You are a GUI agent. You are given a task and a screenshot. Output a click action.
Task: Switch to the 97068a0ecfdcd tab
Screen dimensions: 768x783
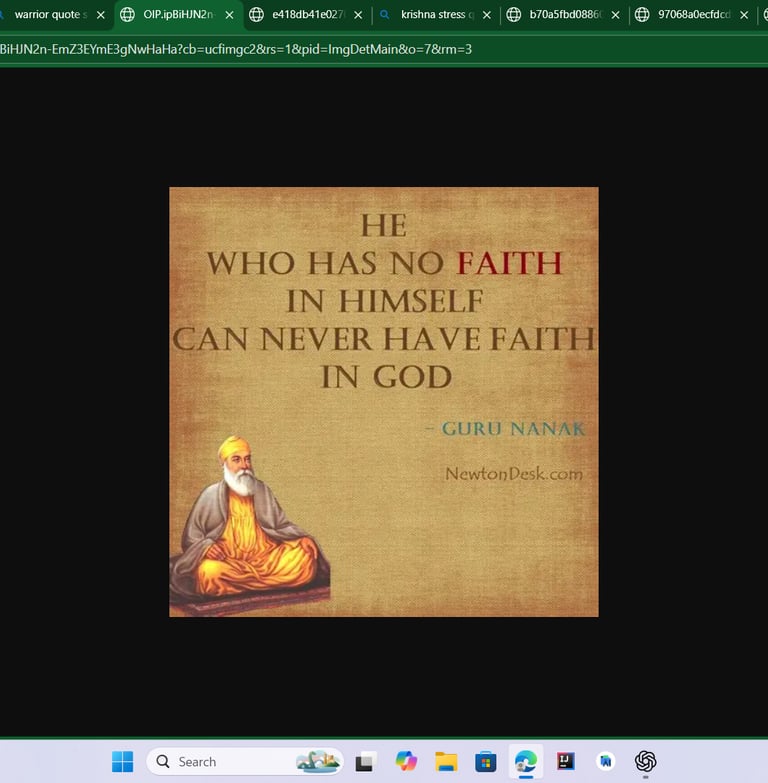693,14
